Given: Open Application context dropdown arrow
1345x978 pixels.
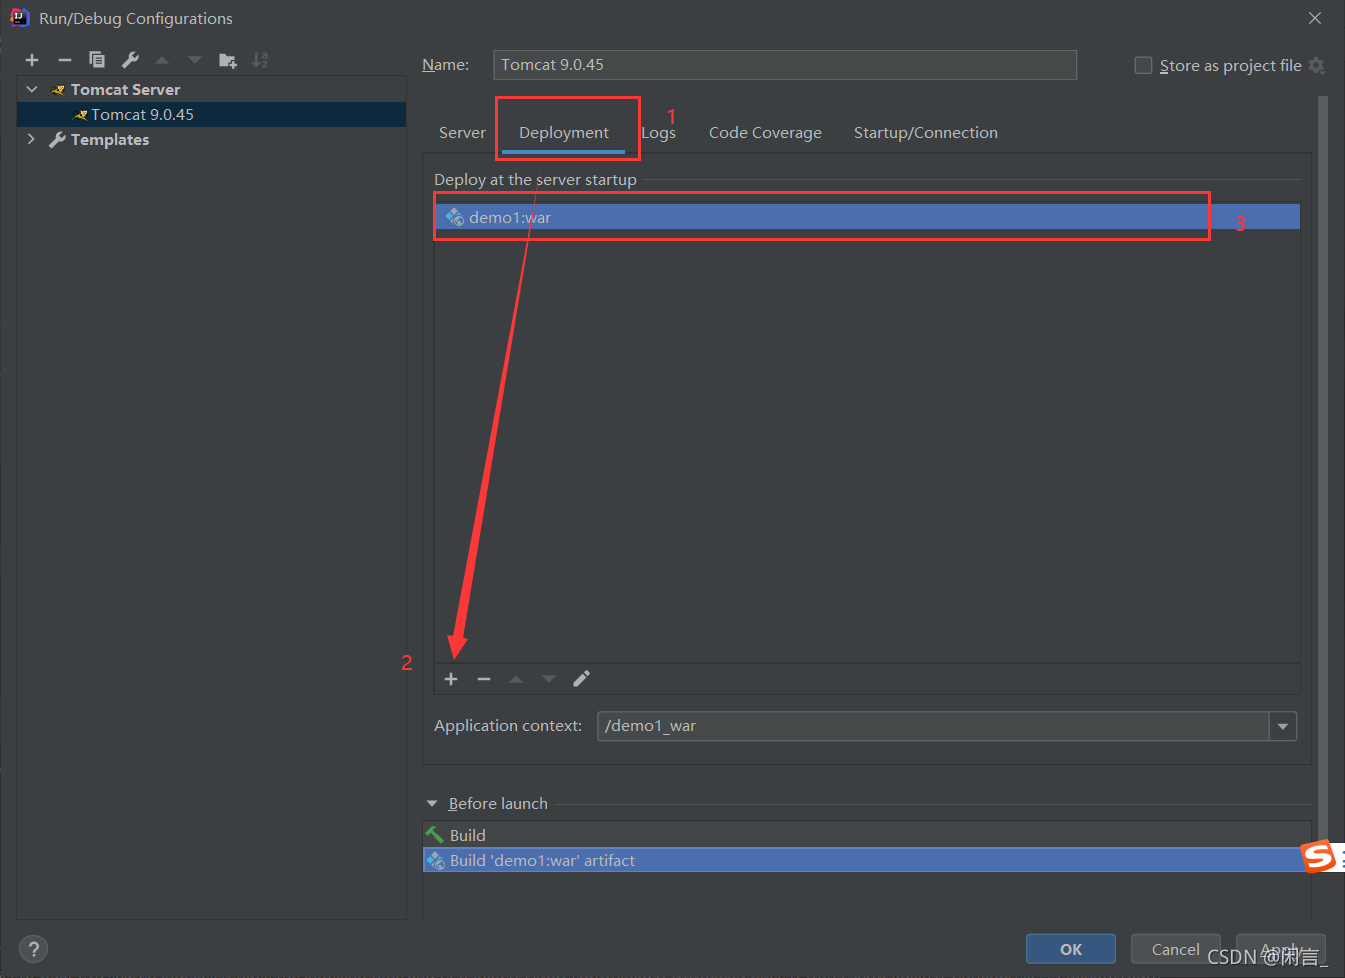Looking at the screenshot, I should coord(1282,726).
